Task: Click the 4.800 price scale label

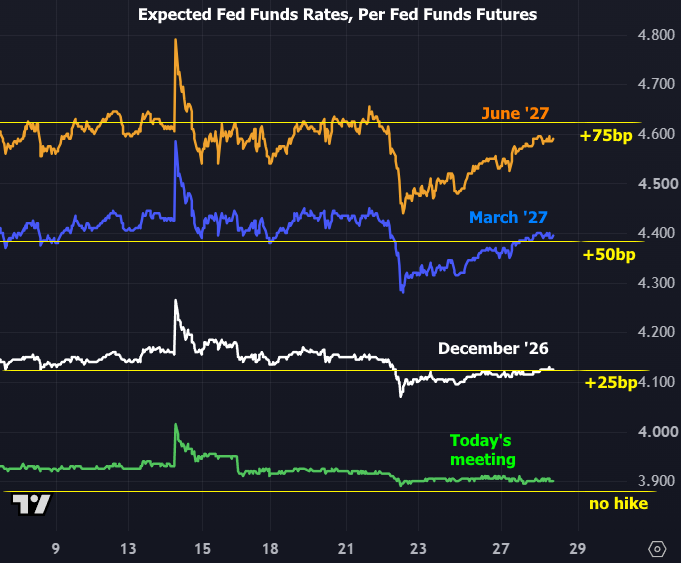Action: [x=656, y=35]
